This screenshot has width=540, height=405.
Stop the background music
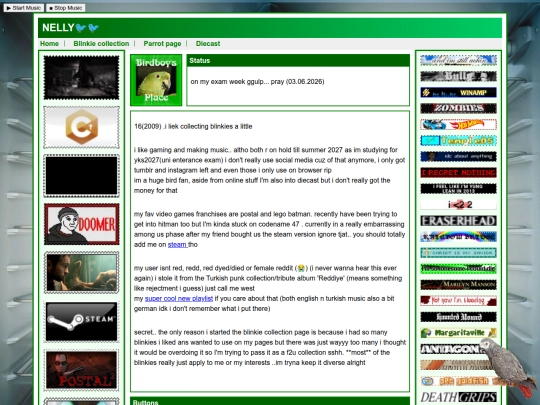tap(65, 8)
